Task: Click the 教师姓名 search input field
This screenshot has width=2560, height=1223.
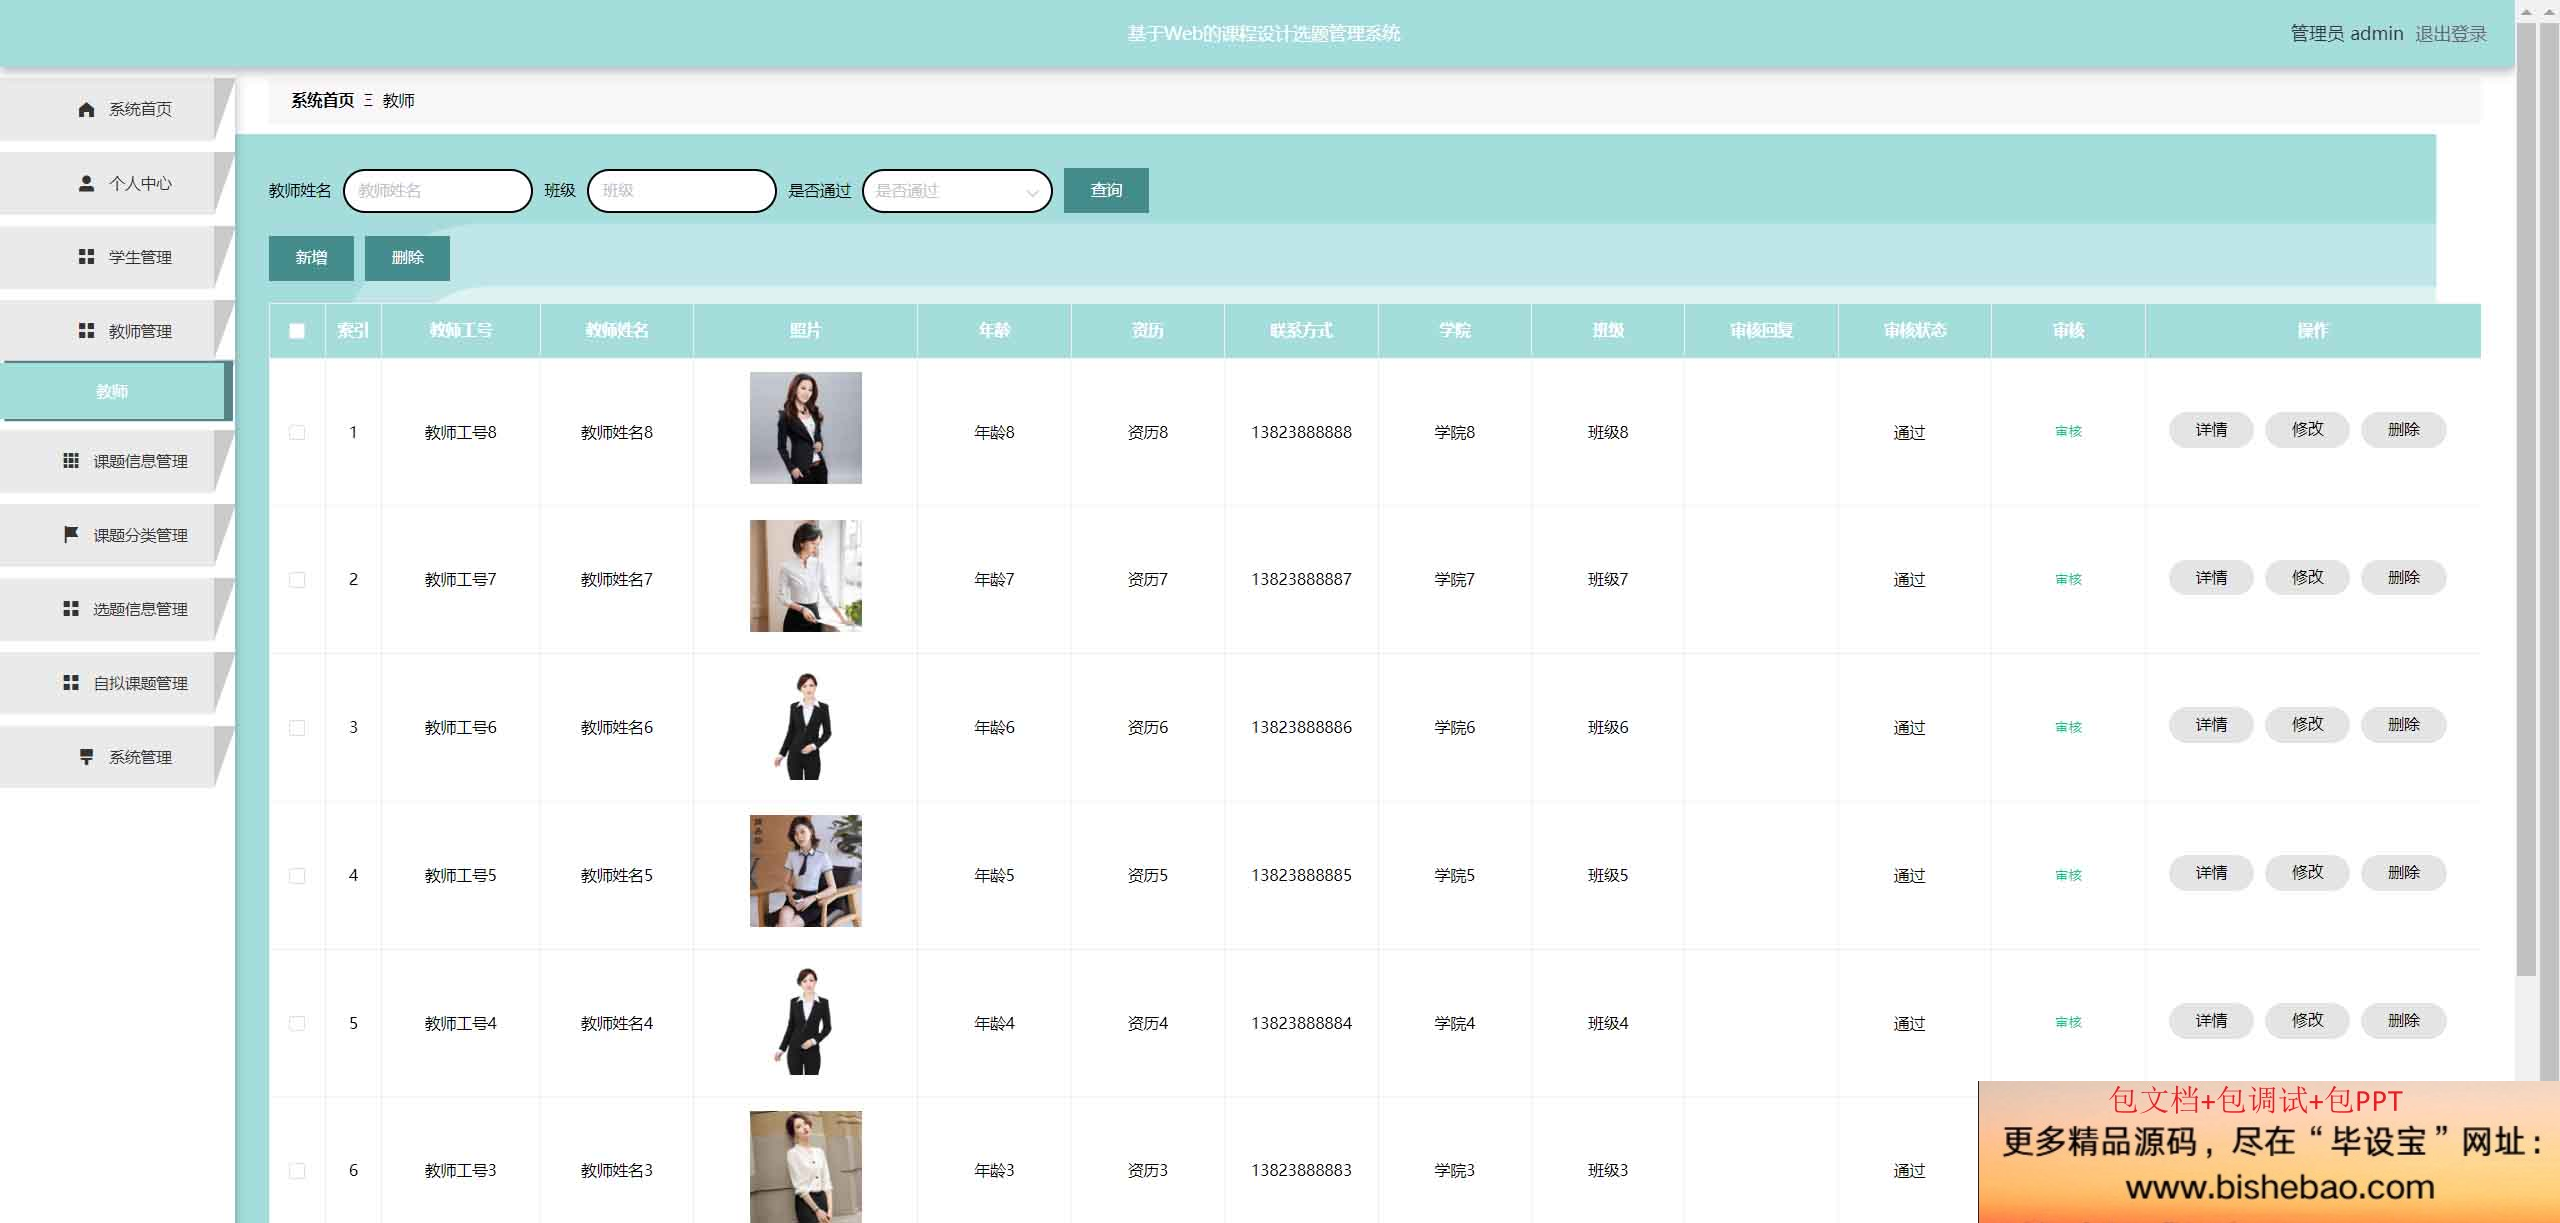Action: [x=438, y=191]
